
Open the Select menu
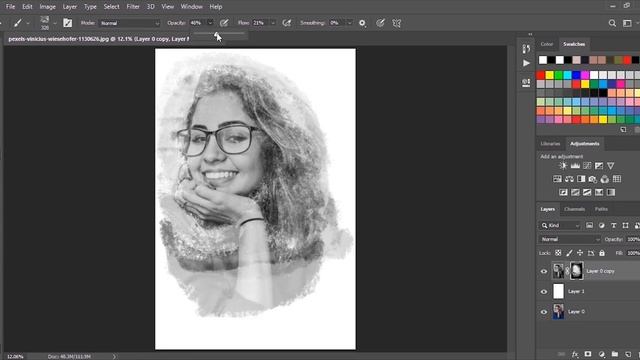(111, 7)
